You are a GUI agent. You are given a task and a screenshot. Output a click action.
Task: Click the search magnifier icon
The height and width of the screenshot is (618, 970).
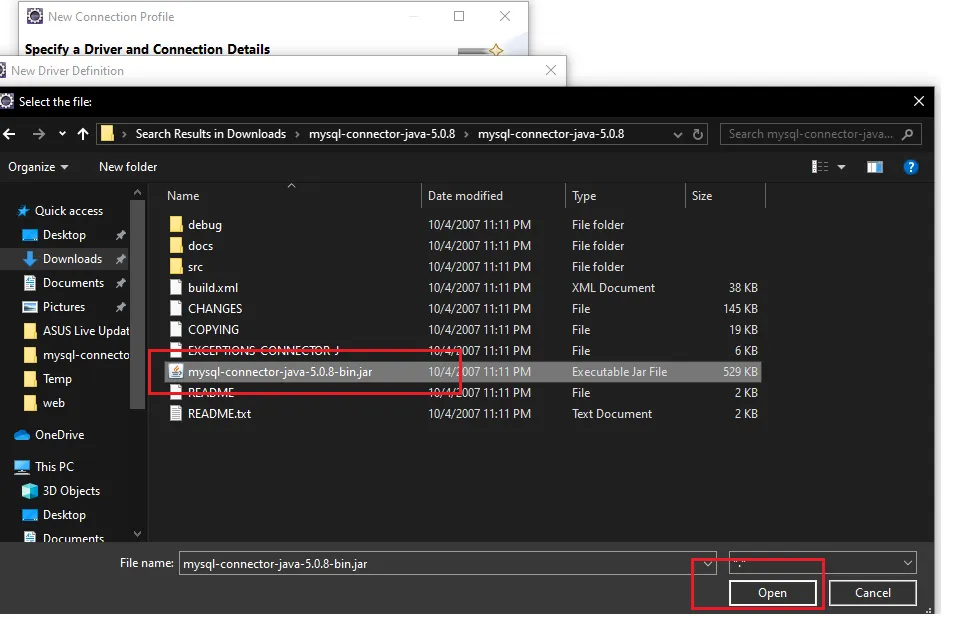[908, 134]
